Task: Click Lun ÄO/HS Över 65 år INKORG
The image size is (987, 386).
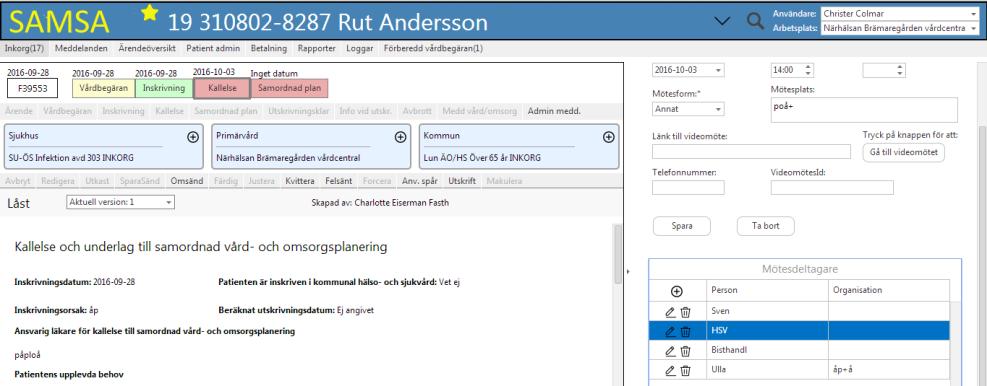Action: [x=482, y=158]
